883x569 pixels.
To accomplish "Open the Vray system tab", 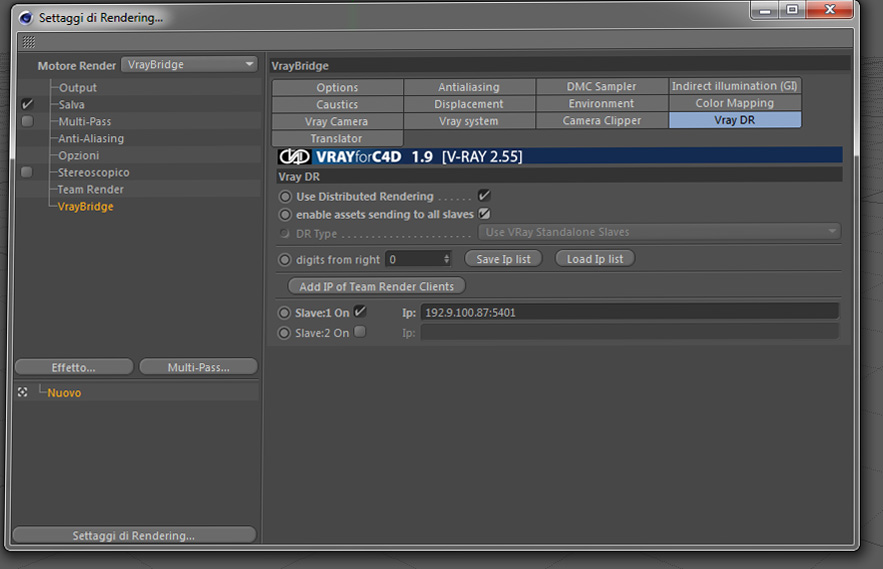I will point(469,121).
